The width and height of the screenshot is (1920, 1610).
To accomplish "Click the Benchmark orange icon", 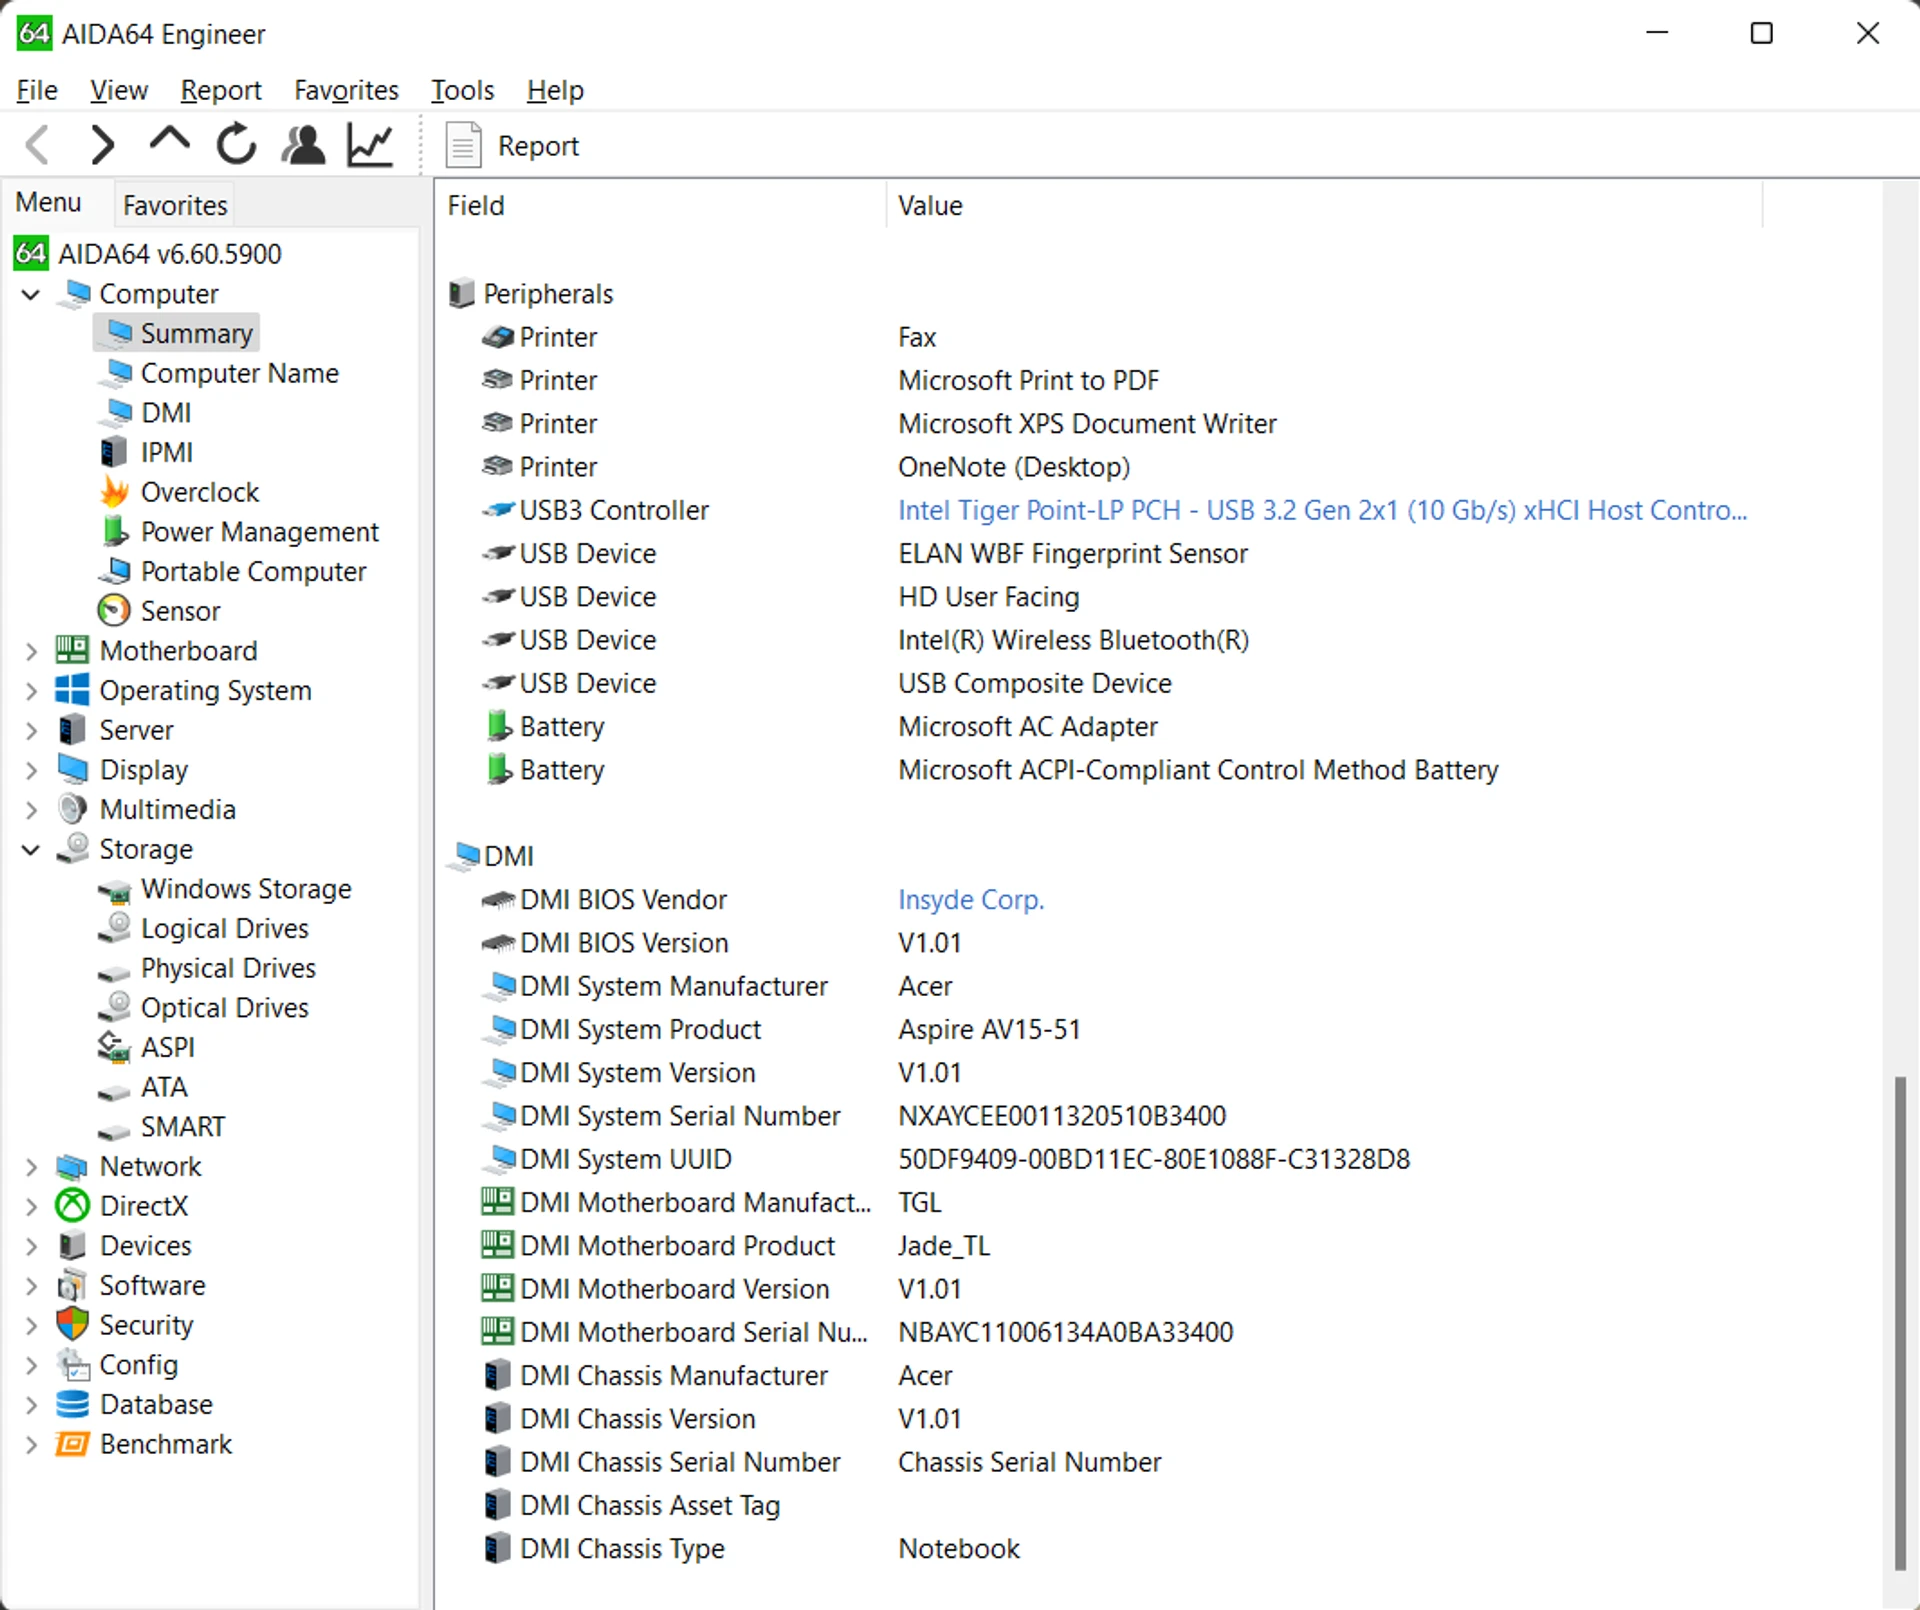I will click(72, 1444).
